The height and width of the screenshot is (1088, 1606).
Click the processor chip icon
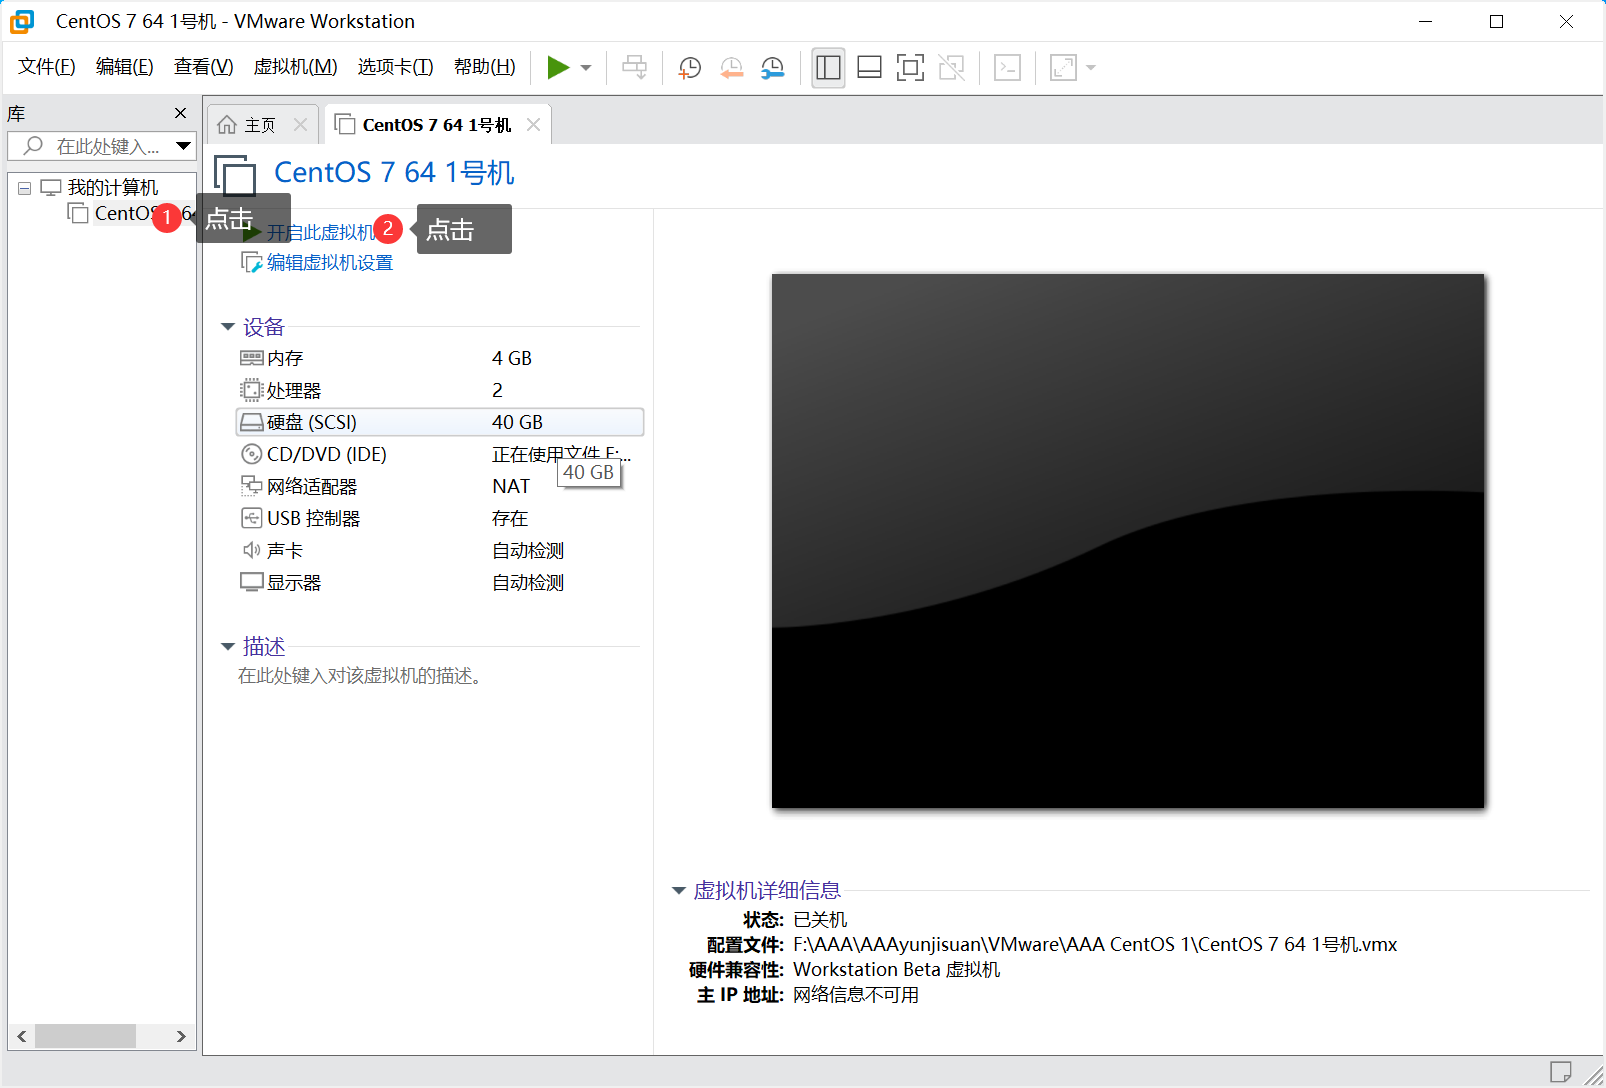pos(251,390)
